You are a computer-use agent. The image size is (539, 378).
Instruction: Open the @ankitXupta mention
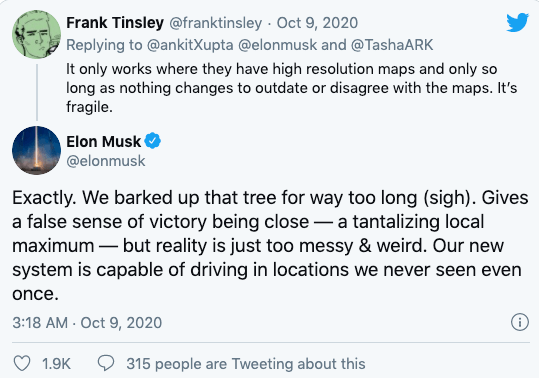190,45
